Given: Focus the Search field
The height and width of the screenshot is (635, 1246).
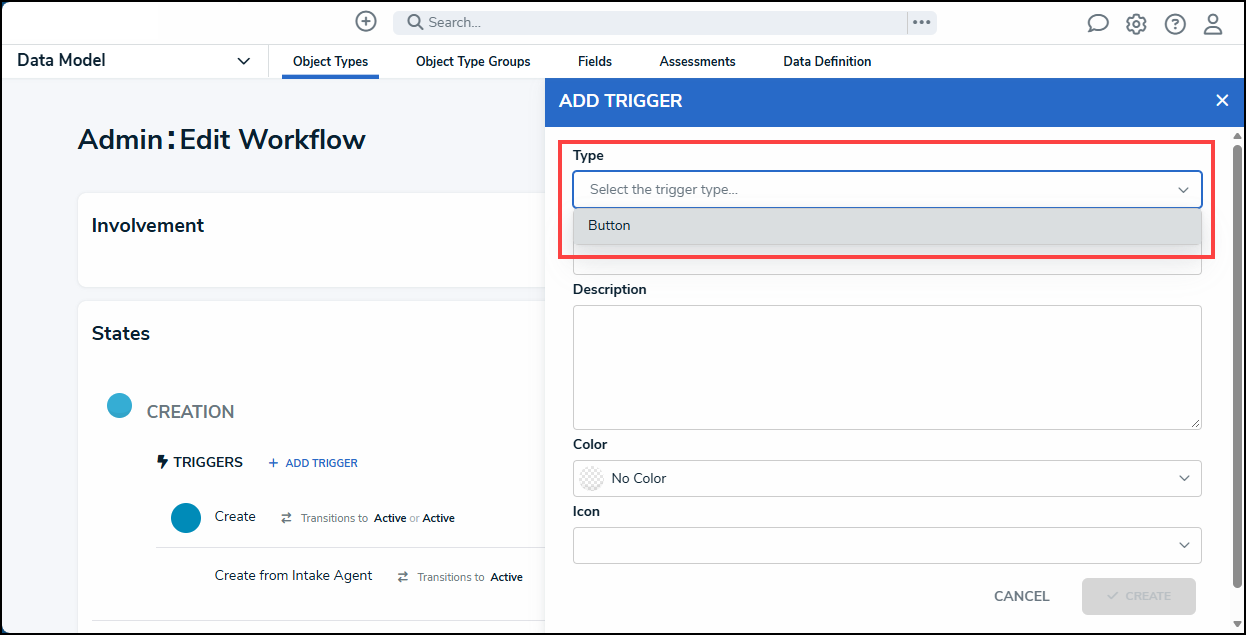Looking at the screenshot, I should tap(650, 22).
